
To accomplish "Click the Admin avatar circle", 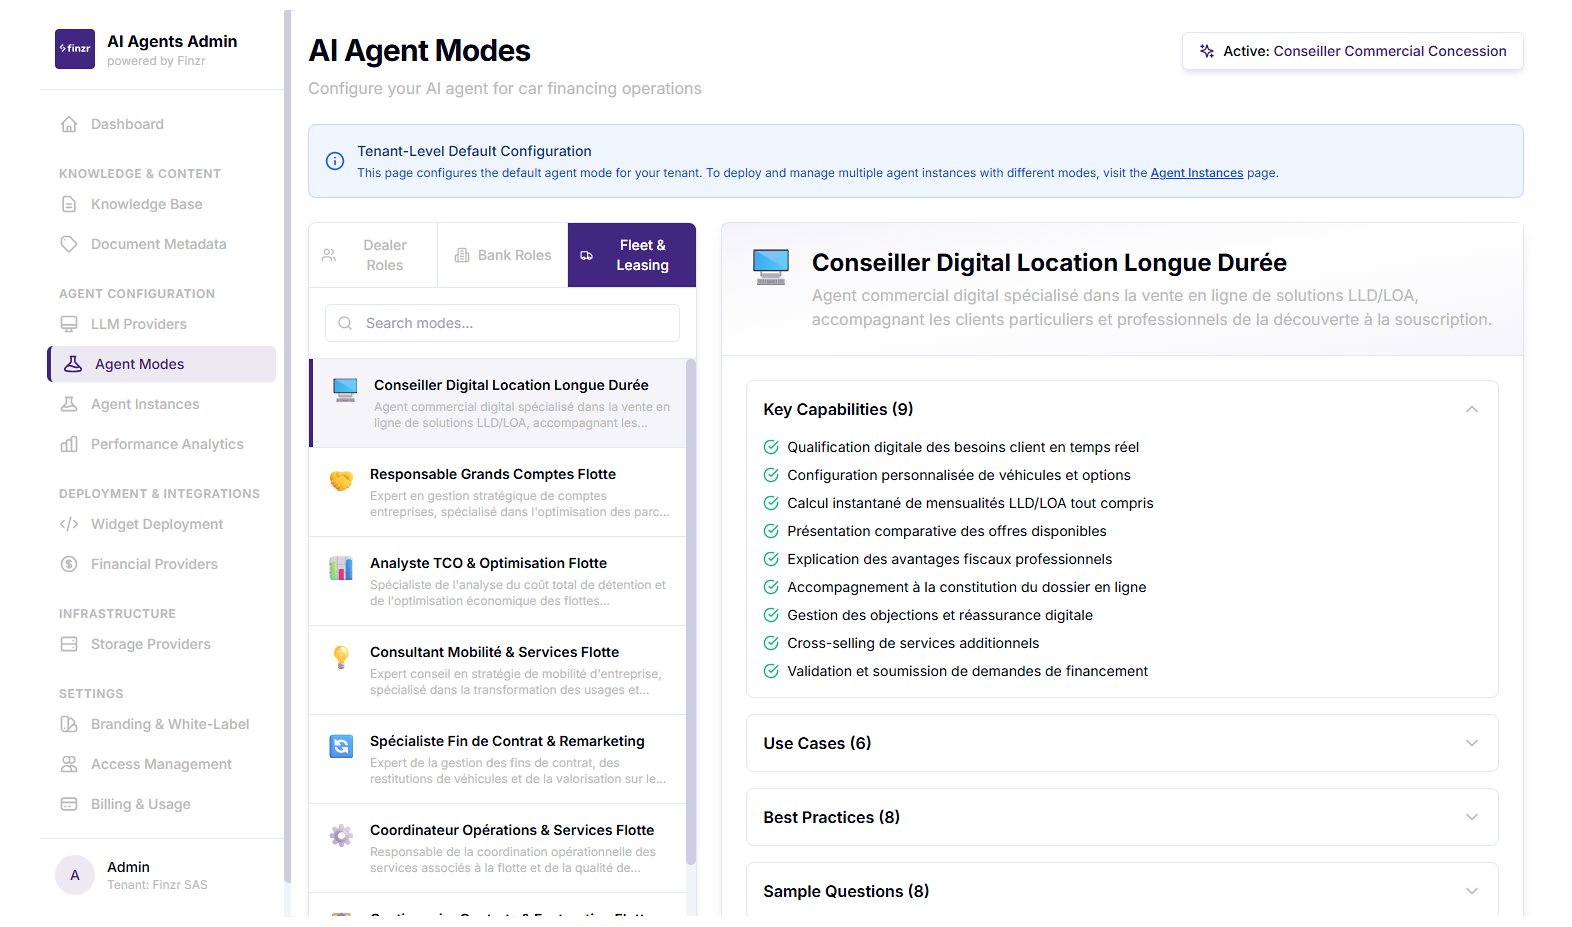I will tap(75, 875).
